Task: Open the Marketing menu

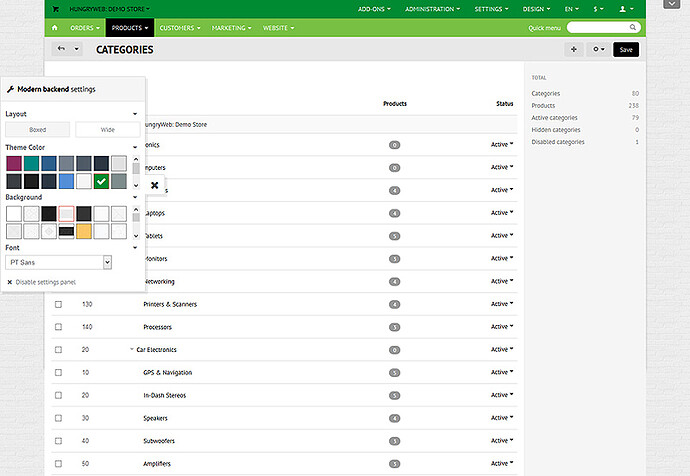Action: click(231, 28)
